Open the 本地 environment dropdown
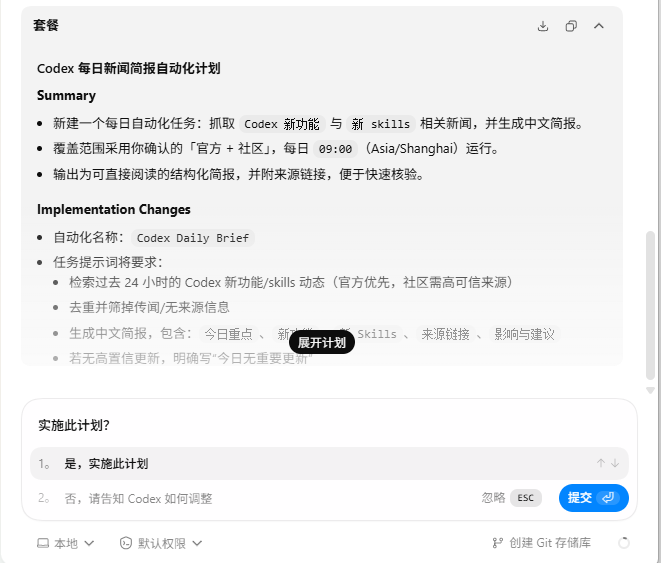Viewport: 661px width, 563px height. [x=66, y=543]
